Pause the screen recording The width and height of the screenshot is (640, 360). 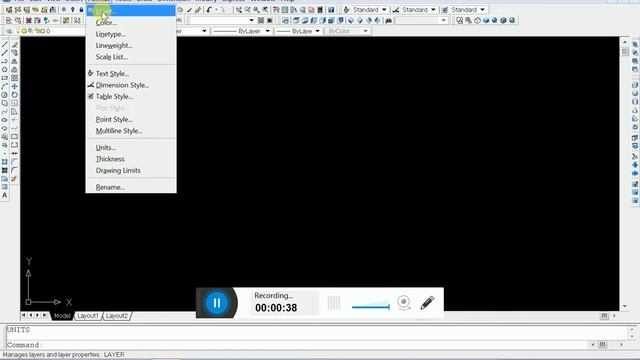tap(216, 302)
